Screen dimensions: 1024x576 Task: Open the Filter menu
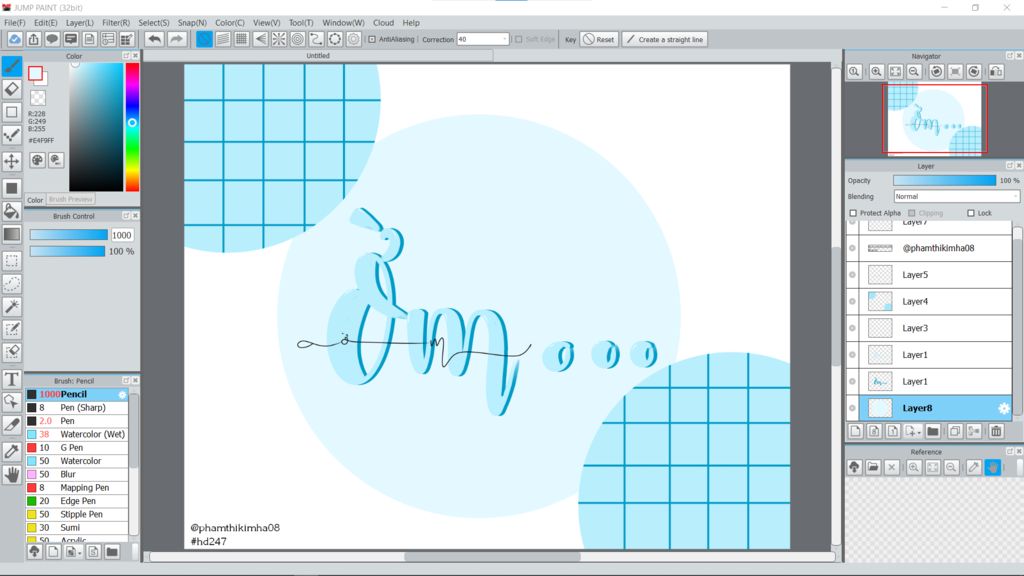[116, 23]
